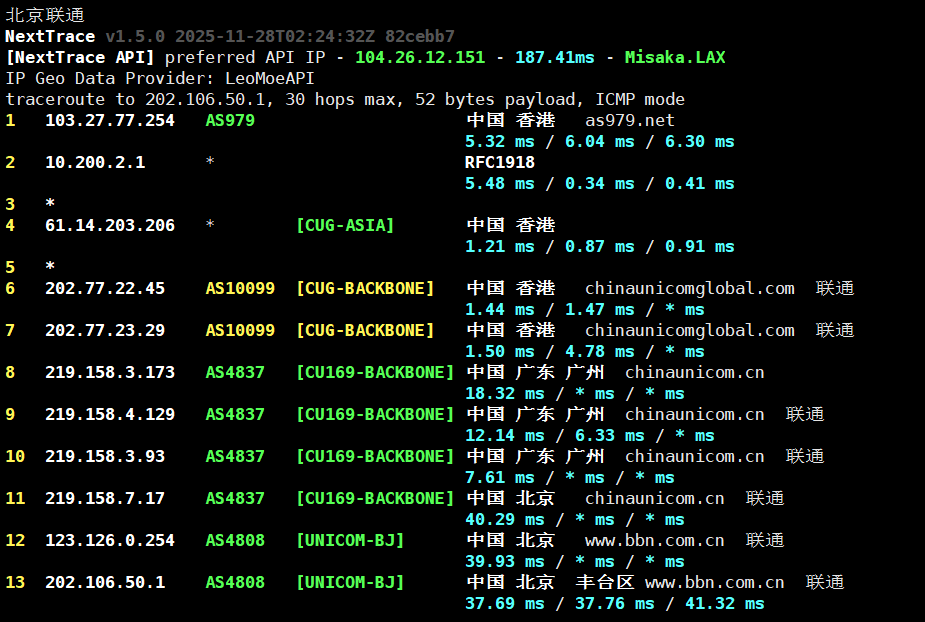Click hop 4 IP 61.14.203.206
The width and height of the screenshot is (925, 622).
[110, 225]
